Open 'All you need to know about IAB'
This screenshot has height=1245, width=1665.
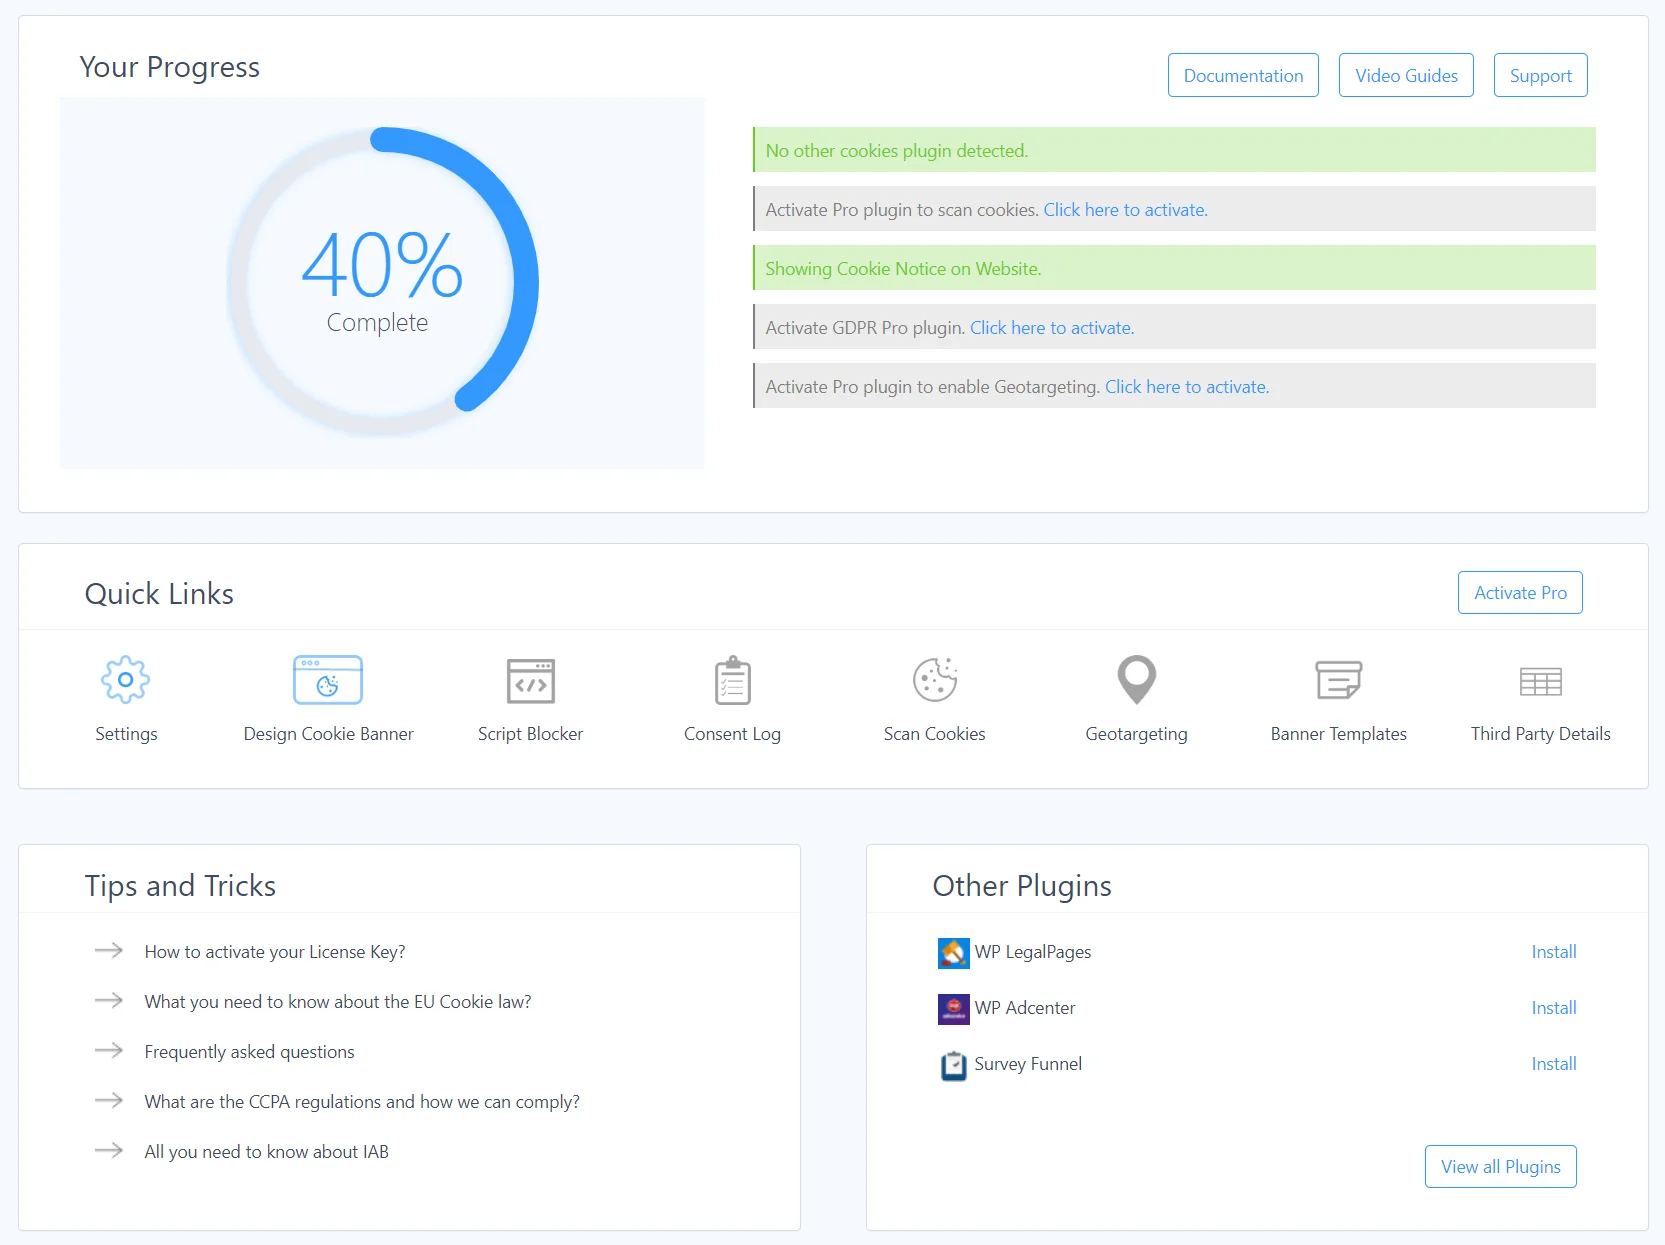266,1152
